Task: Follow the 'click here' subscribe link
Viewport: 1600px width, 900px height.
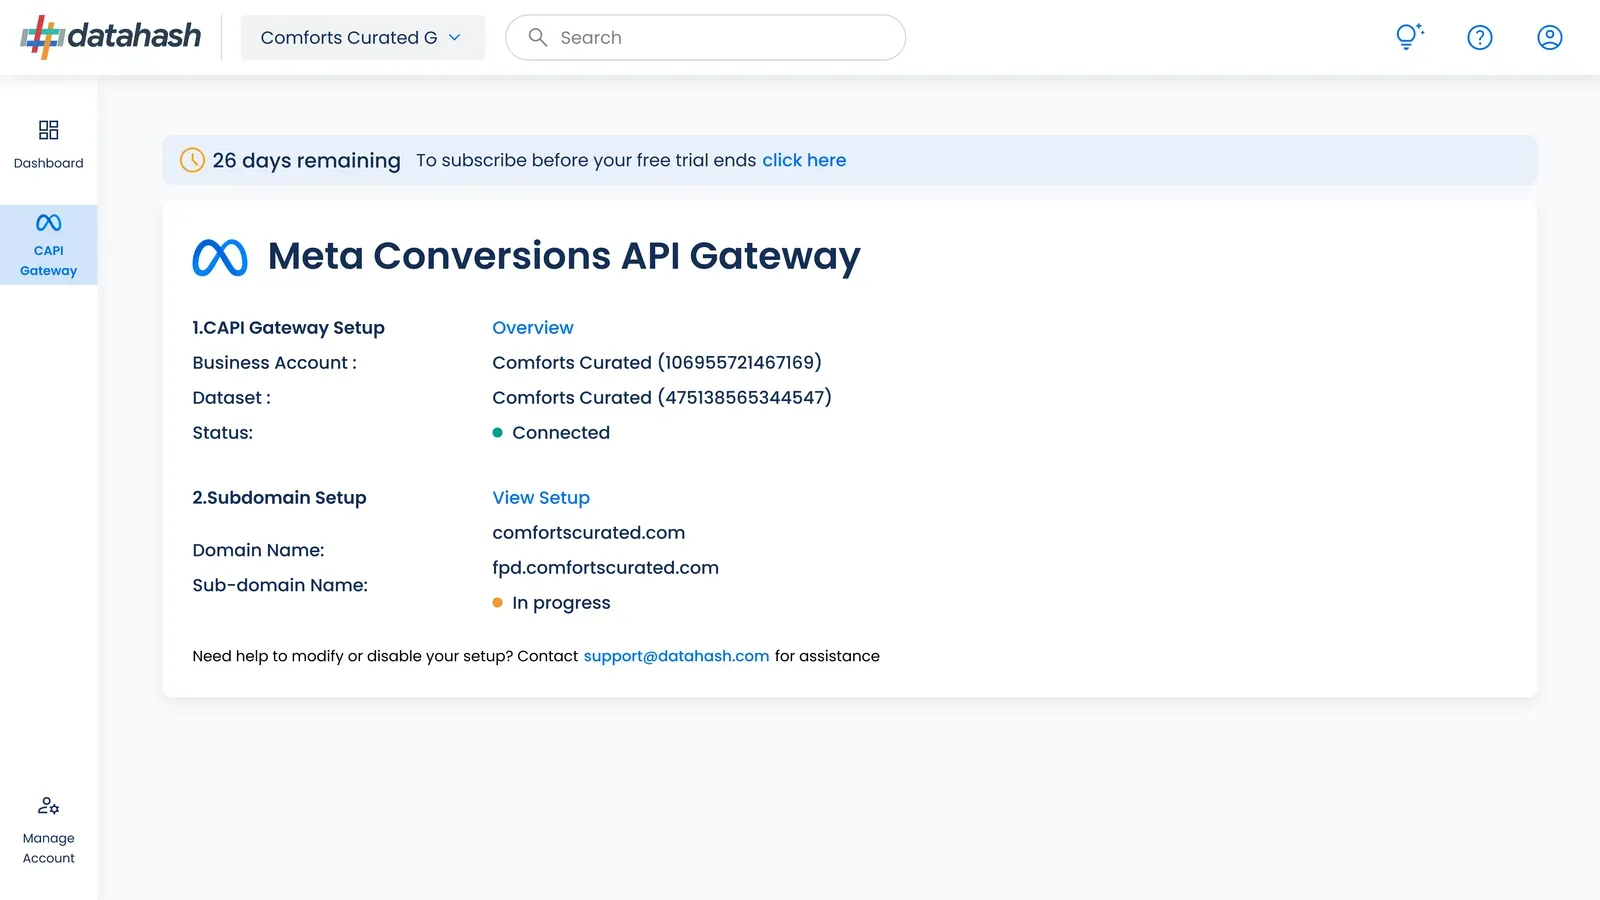Action: (804, 160)
